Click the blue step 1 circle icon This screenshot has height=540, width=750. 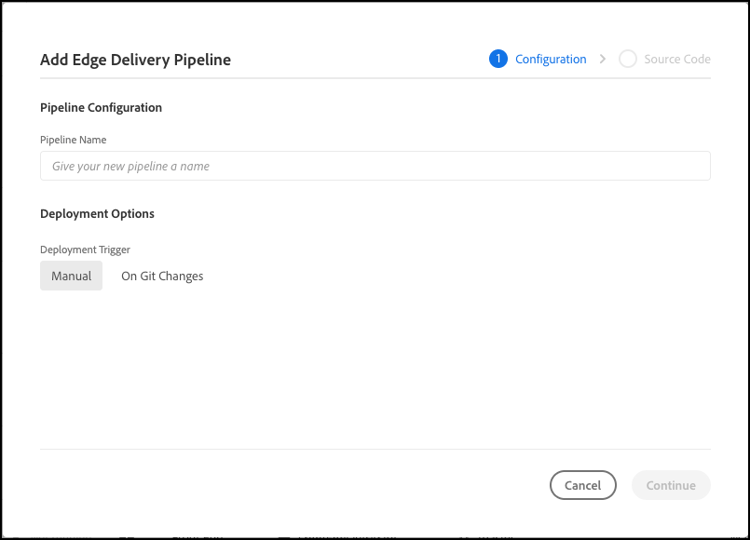tap(498, 59)
